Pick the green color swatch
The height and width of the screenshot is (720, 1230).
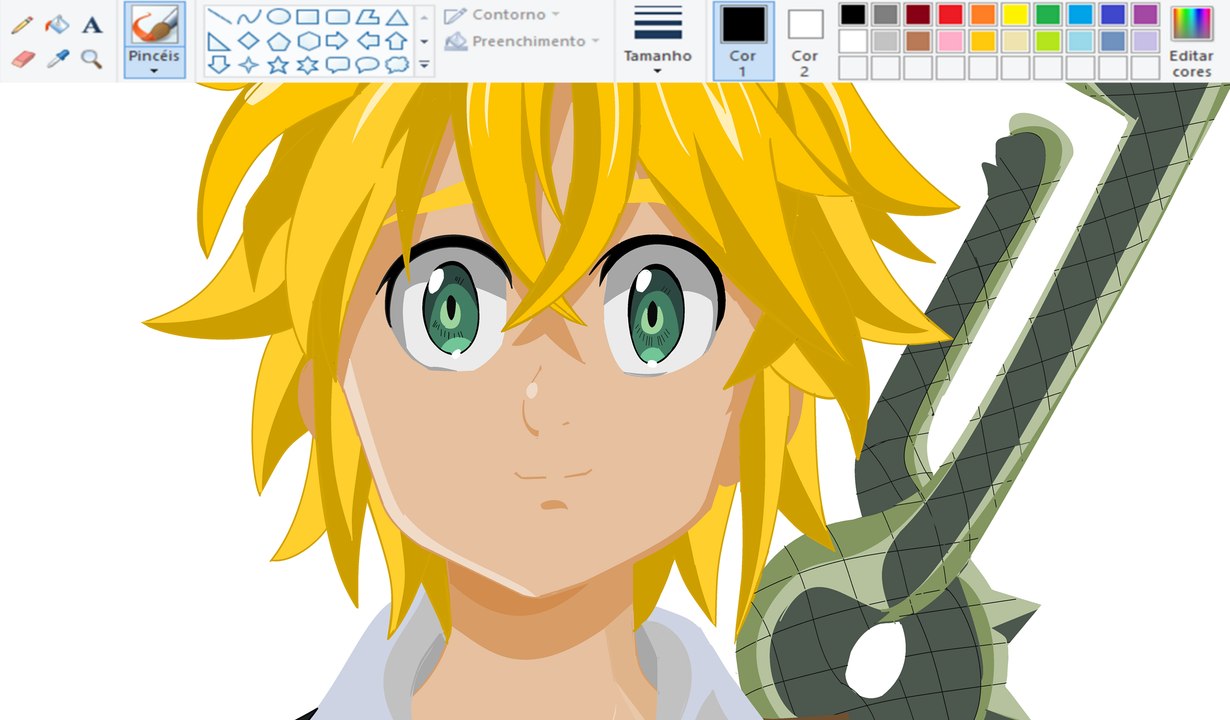1048,14
